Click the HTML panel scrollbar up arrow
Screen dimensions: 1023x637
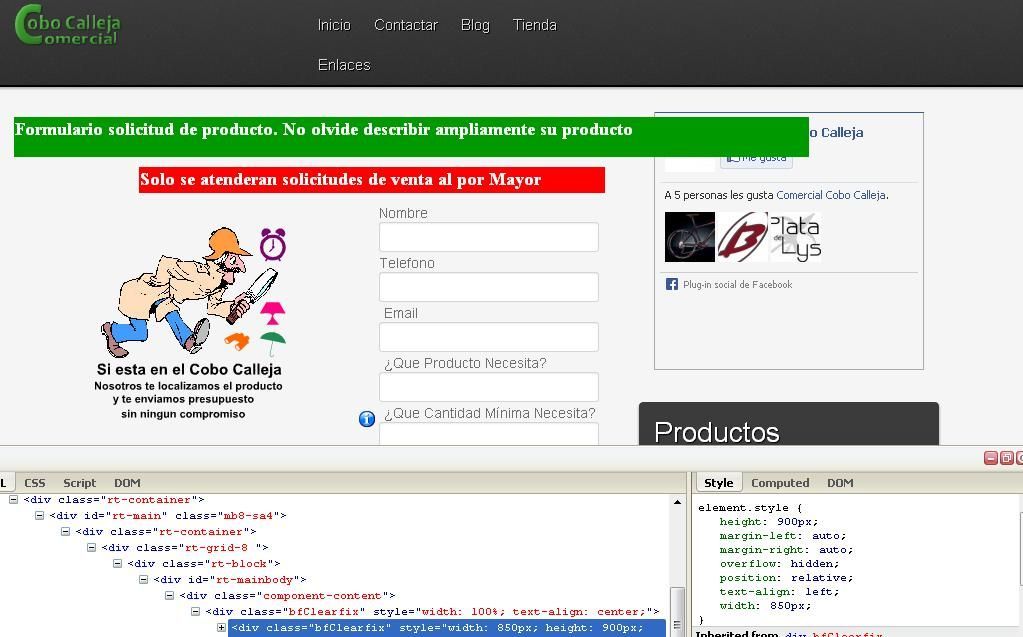[x=677, y=502]
